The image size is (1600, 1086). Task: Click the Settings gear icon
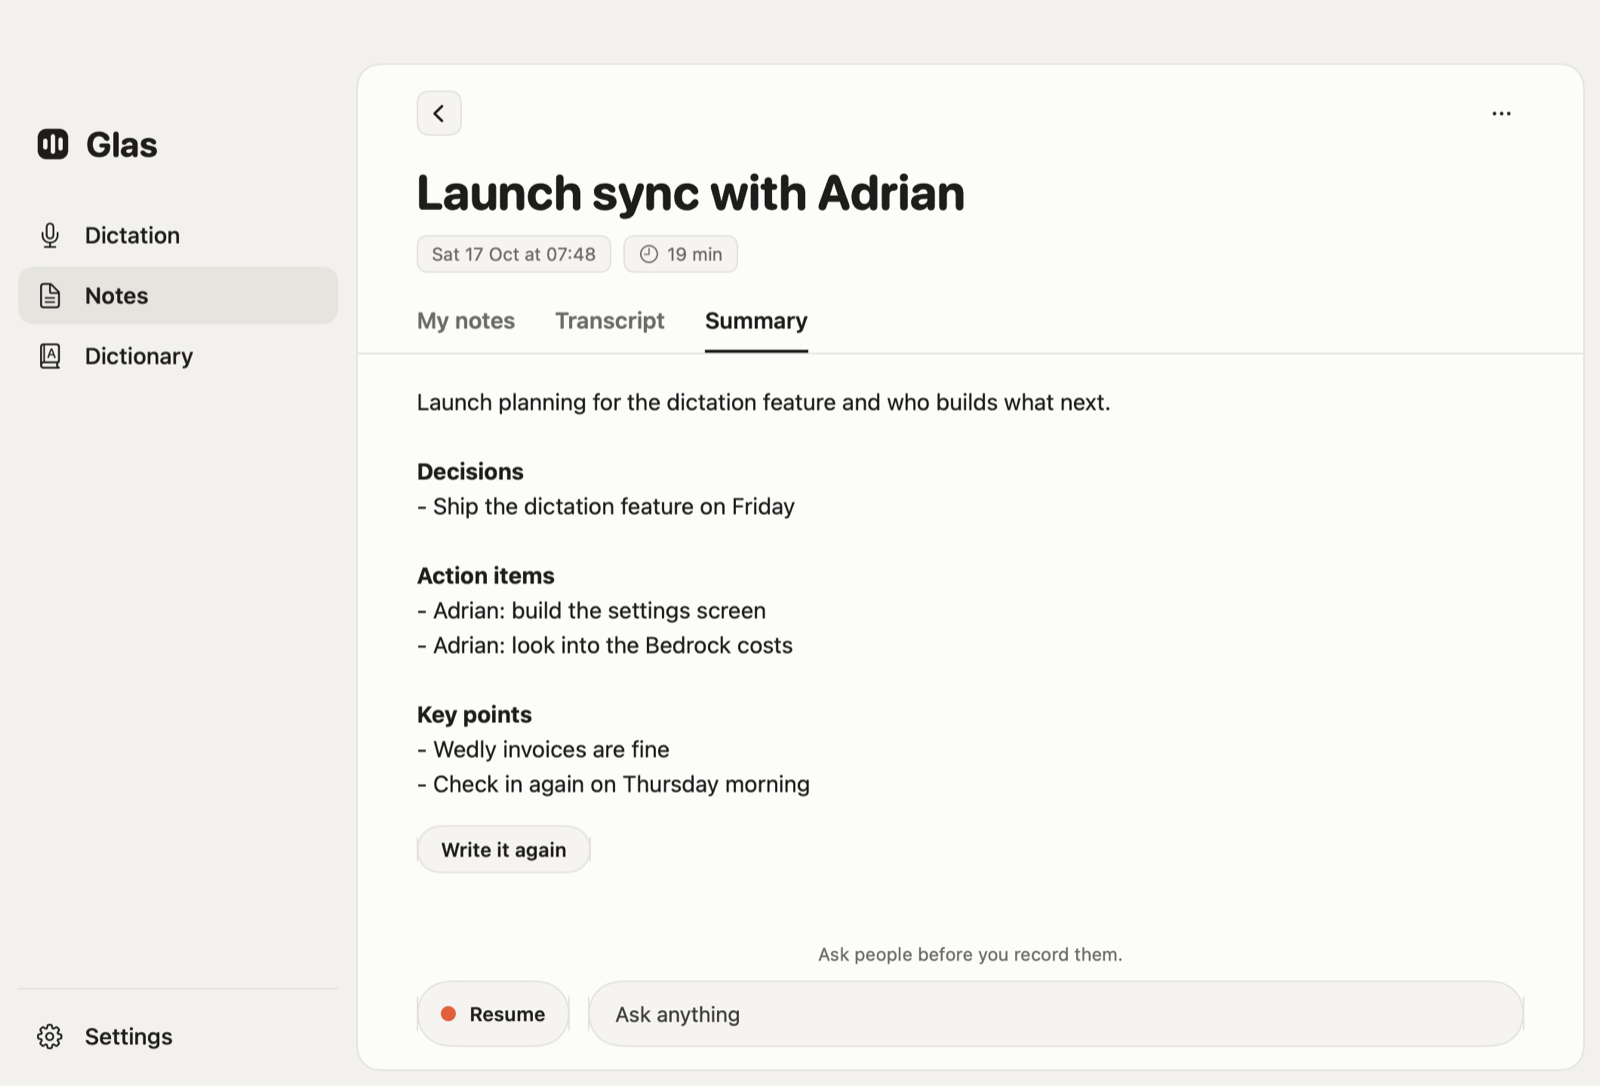tap(50, 1036)
